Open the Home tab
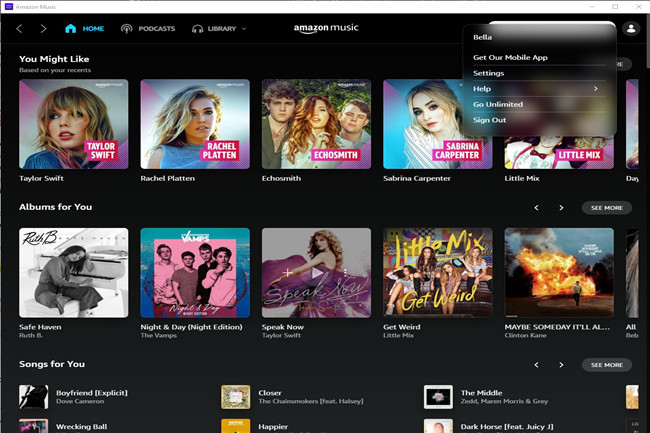 click(x=85, y=29)
